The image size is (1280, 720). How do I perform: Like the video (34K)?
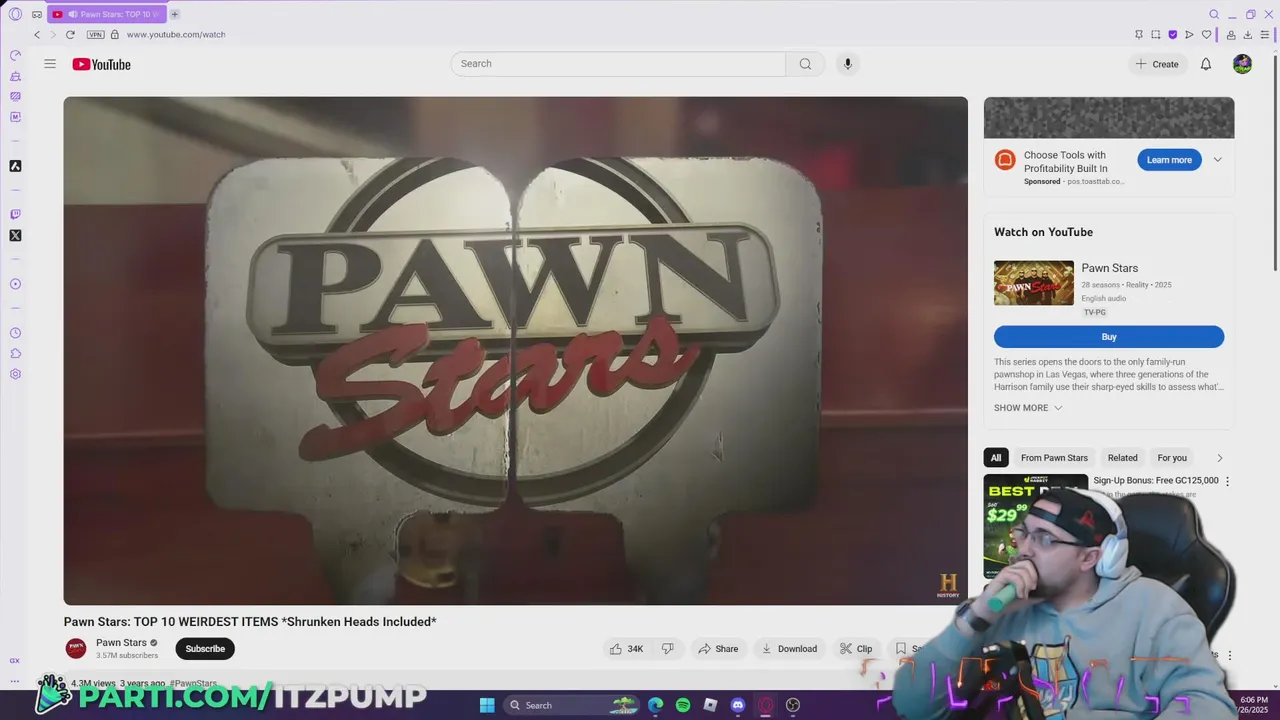pos(627,649)
